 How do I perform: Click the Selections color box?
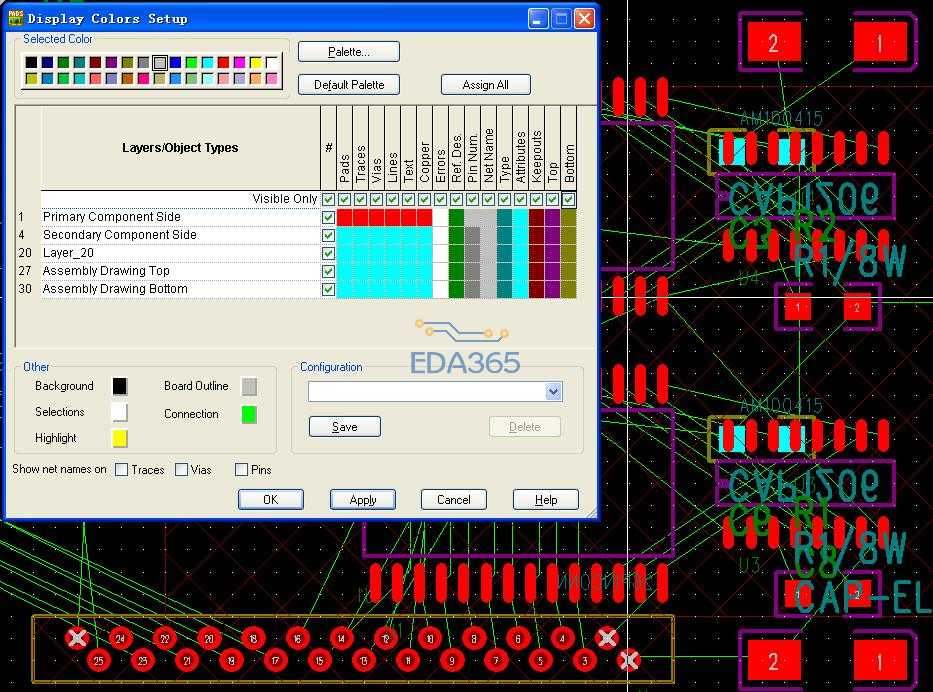coord(120,412)
